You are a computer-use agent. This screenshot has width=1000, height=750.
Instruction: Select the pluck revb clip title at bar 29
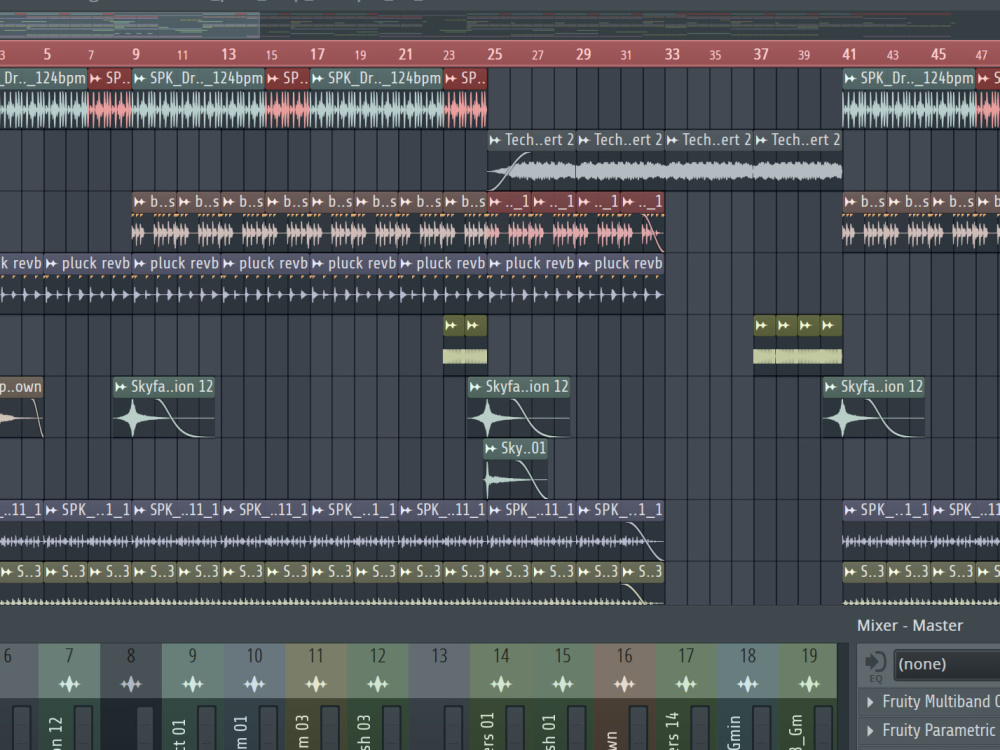628,263
